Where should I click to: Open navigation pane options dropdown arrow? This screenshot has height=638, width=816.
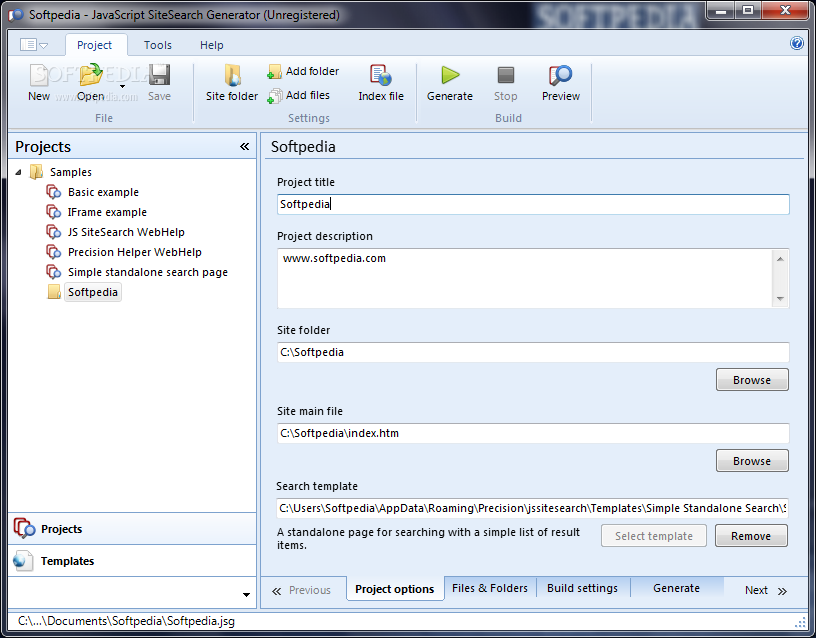pos(246,595)
